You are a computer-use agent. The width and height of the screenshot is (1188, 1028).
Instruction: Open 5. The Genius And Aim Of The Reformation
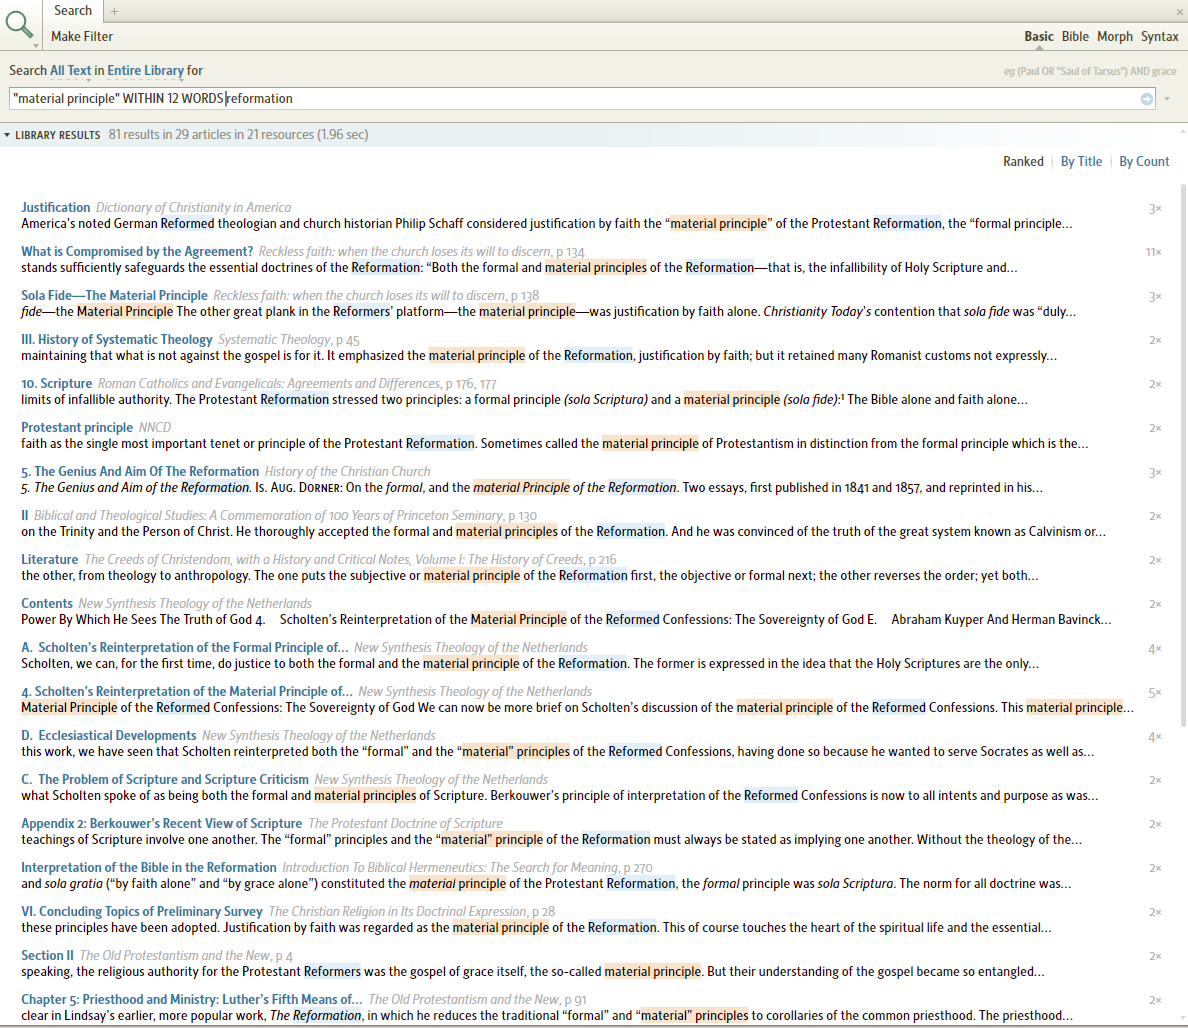[x=140, y=471]
